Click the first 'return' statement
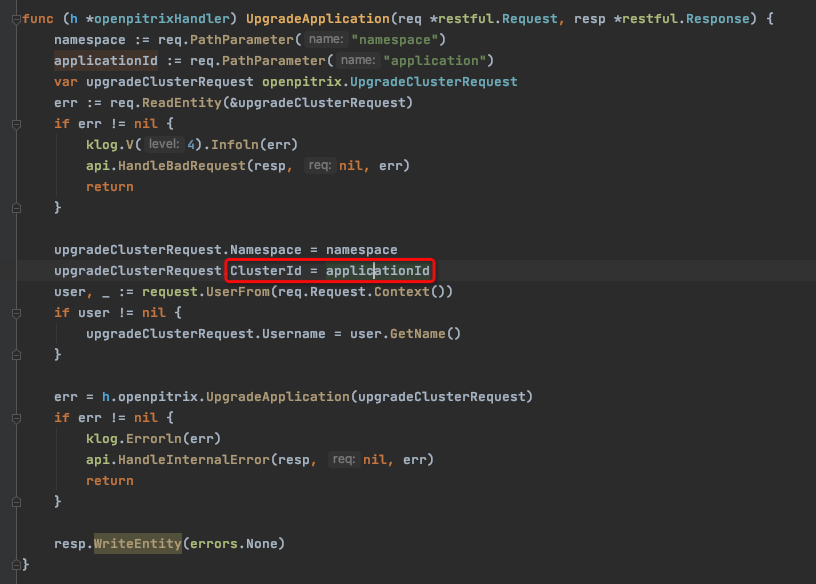Image resolution: width=816 pixels, height=584 pixels. [109, 186]
